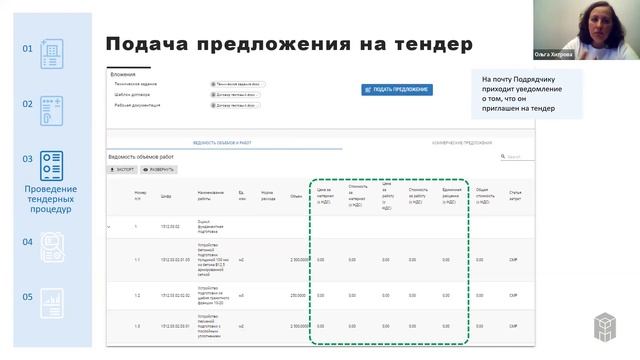The width and height of the screenshot is (640, 360).
Task: Click material price cell in row 1.3
Action: tap(321, 327)
